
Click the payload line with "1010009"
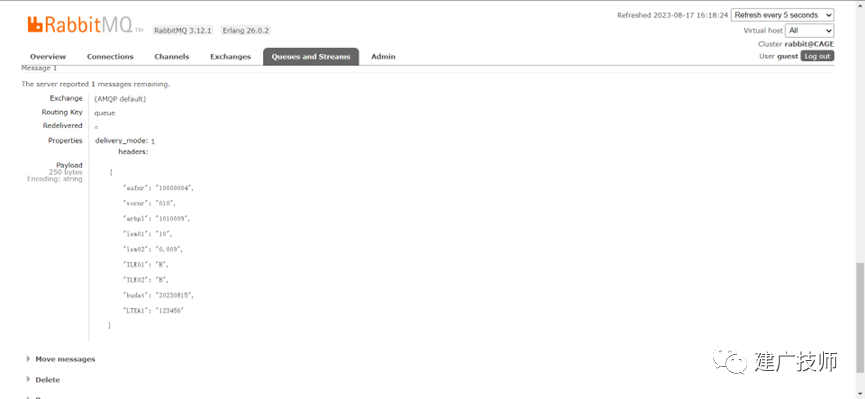coord(158,219)
